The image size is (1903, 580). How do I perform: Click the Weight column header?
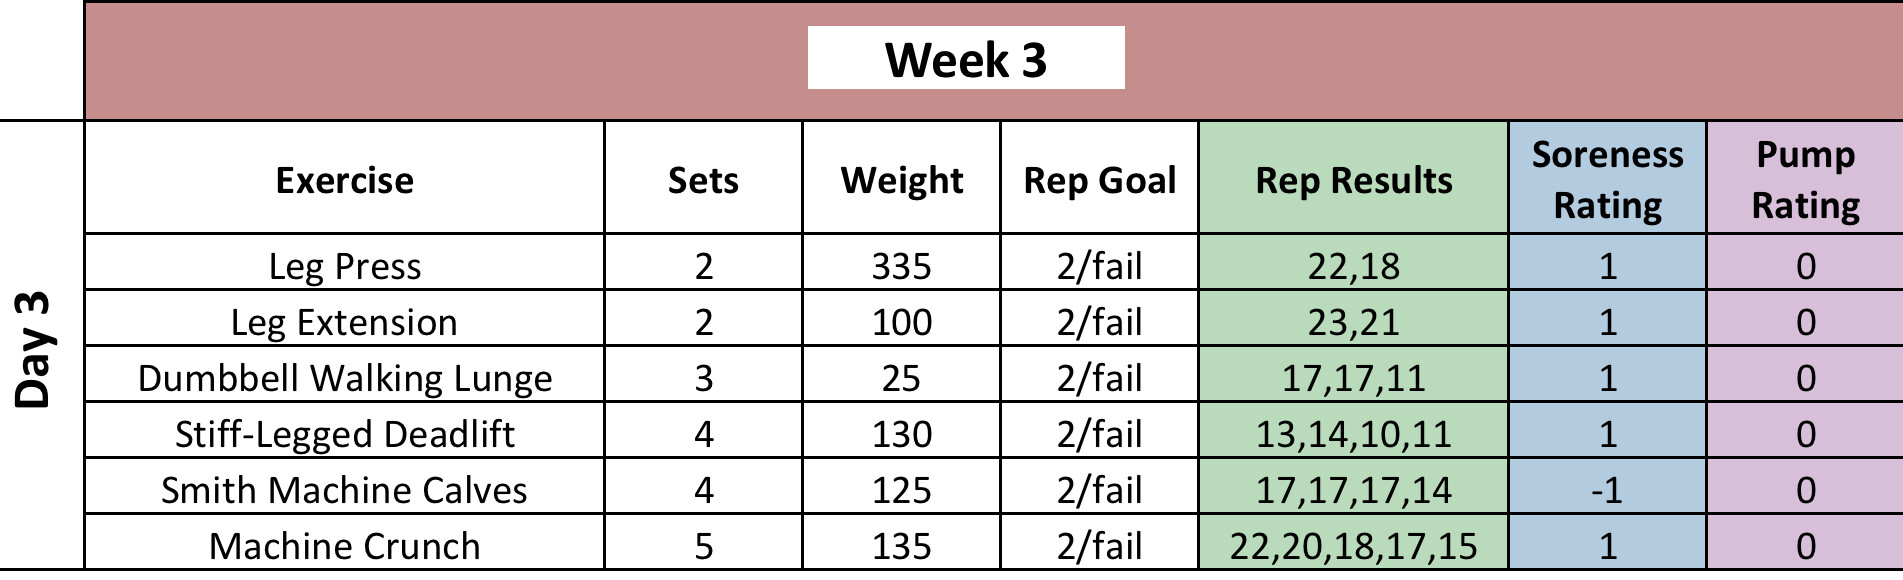click(901, 180)
